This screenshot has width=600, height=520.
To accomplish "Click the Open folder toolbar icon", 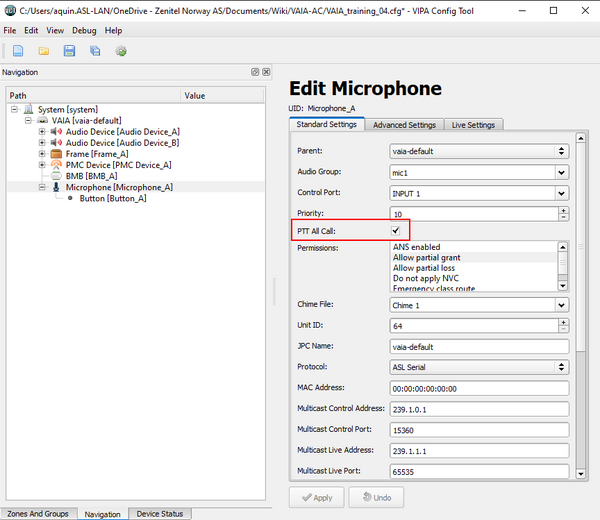I will [44, 51].
